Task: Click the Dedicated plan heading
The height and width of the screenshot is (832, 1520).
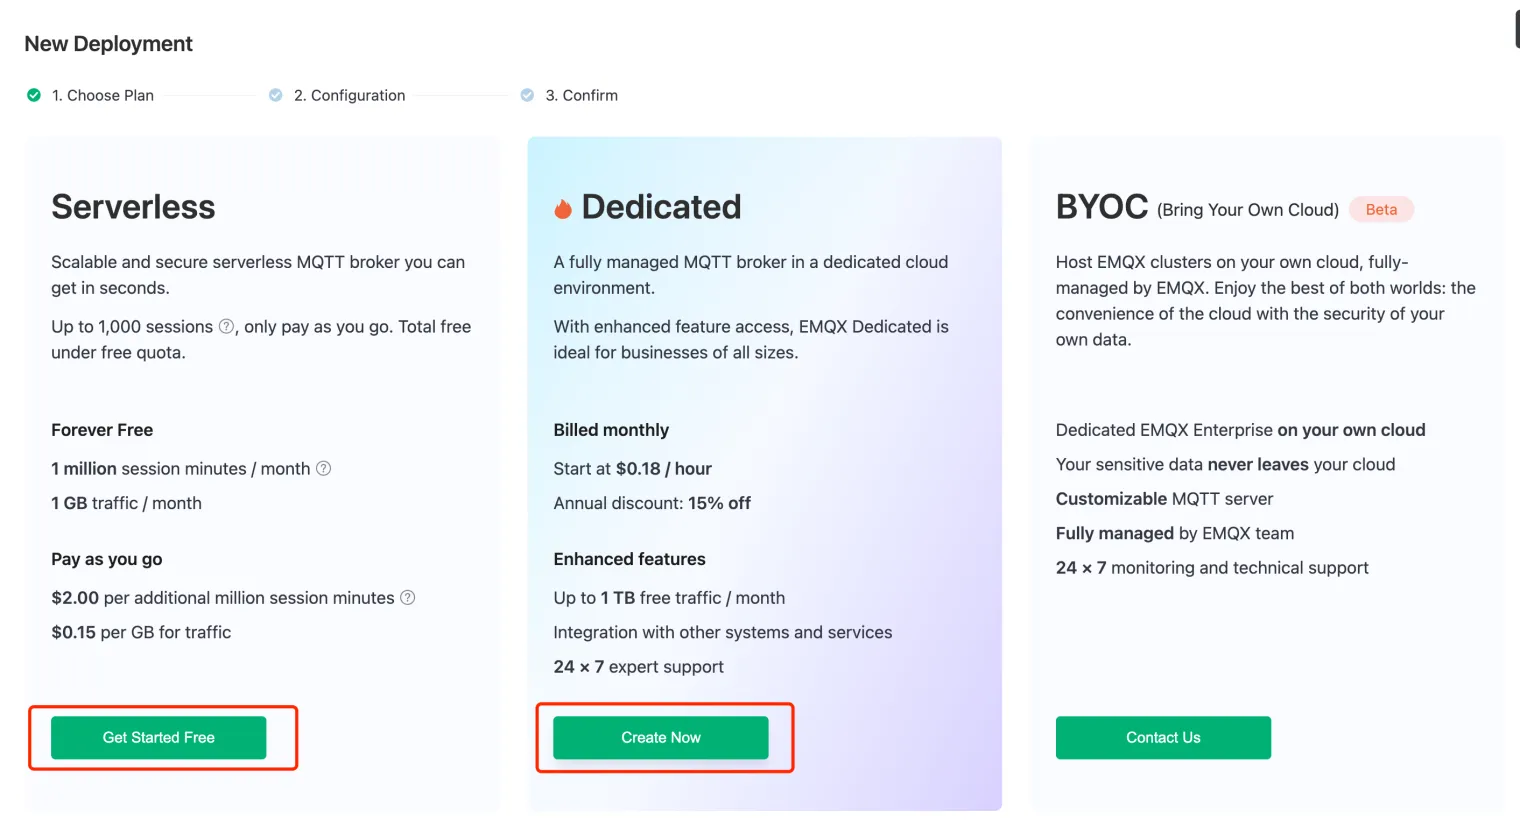Action: [661, 207]
